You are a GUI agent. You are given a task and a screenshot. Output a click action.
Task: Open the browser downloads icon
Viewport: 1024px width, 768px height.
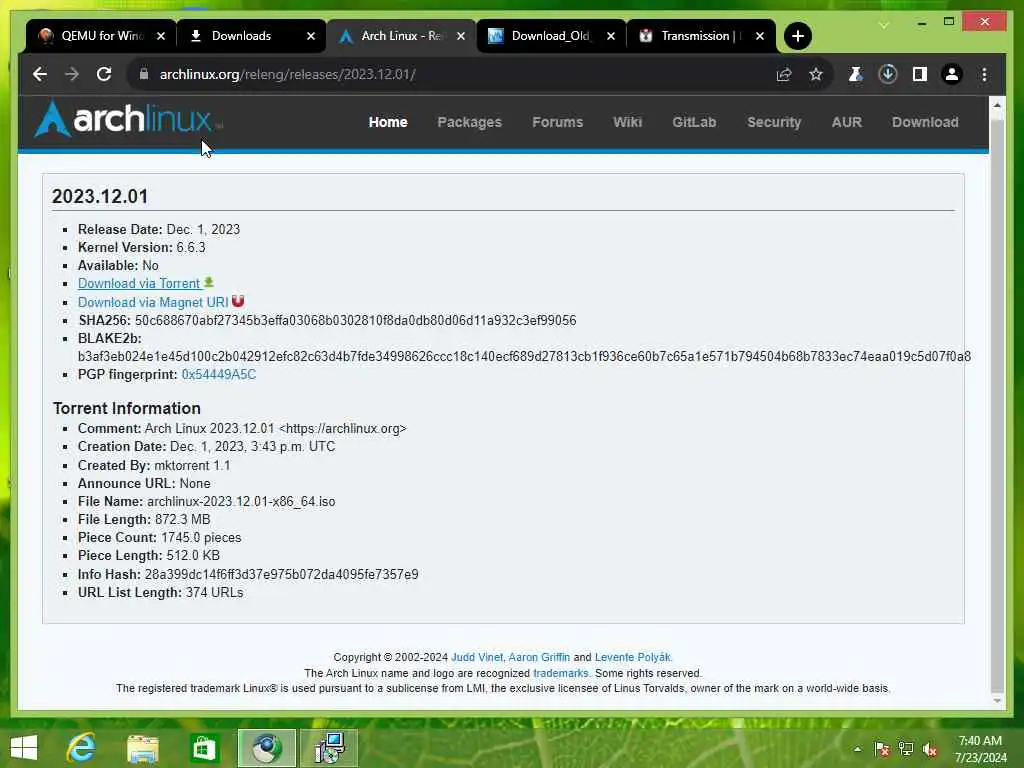coord(888,74)
